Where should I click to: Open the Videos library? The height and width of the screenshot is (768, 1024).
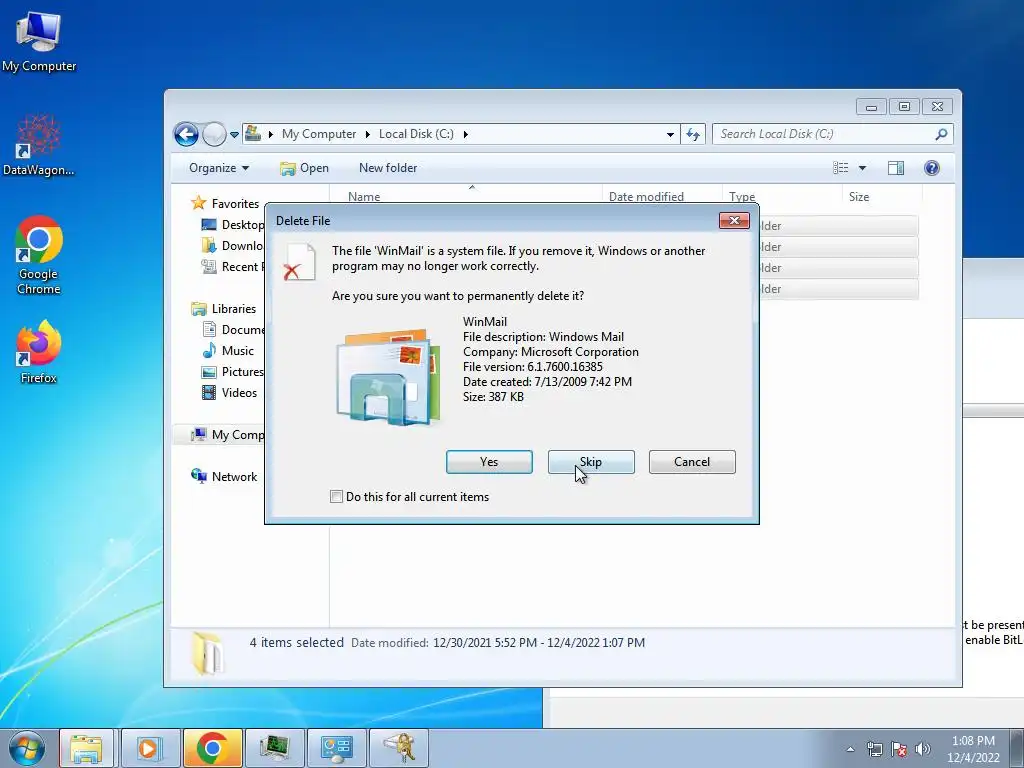tap(229, 392)
